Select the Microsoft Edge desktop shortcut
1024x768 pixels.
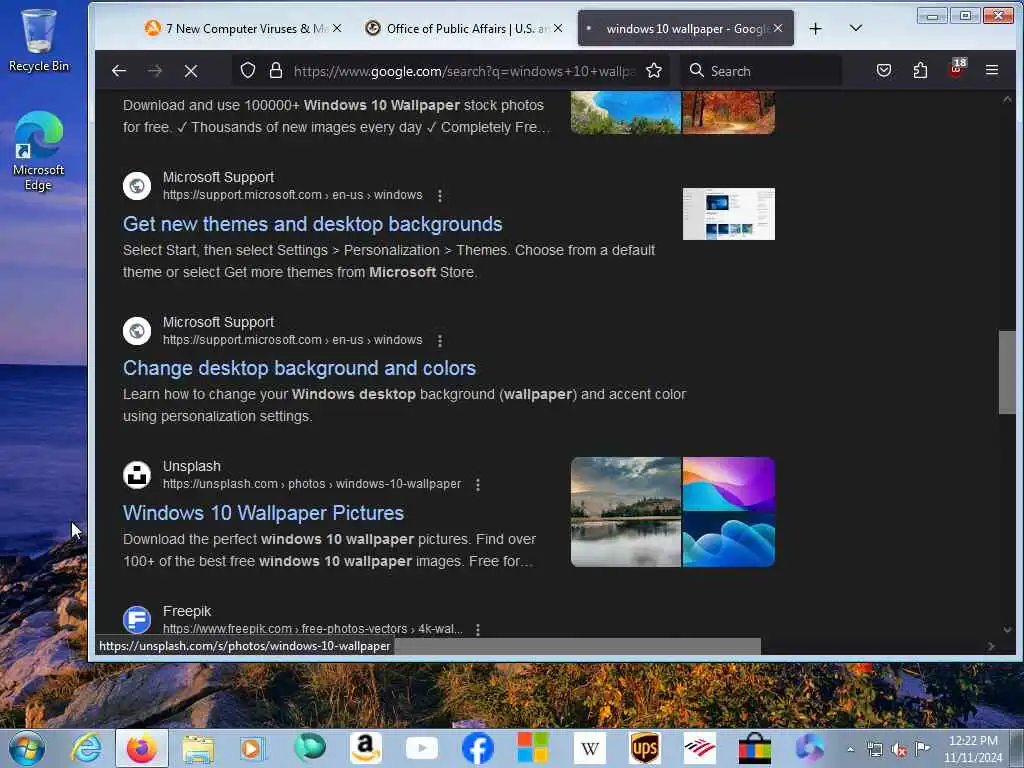(39, 152)
